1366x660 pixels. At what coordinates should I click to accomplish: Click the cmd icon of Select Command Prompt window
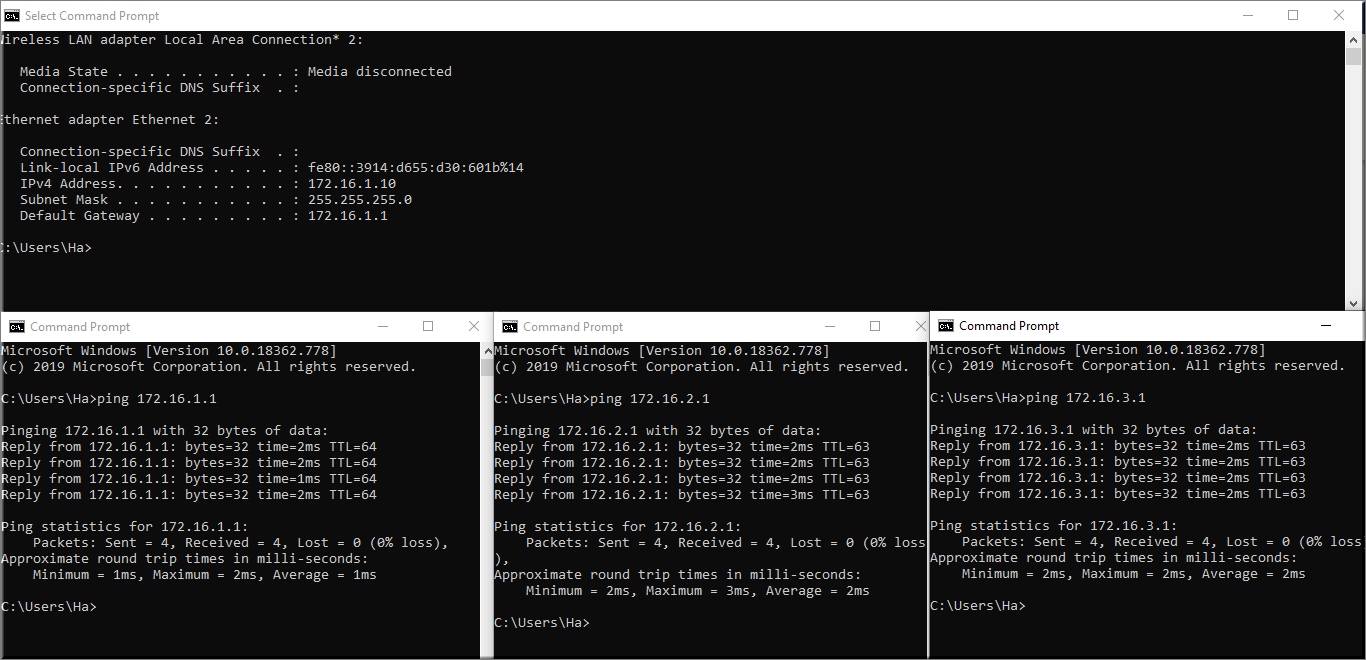(12, 16)
